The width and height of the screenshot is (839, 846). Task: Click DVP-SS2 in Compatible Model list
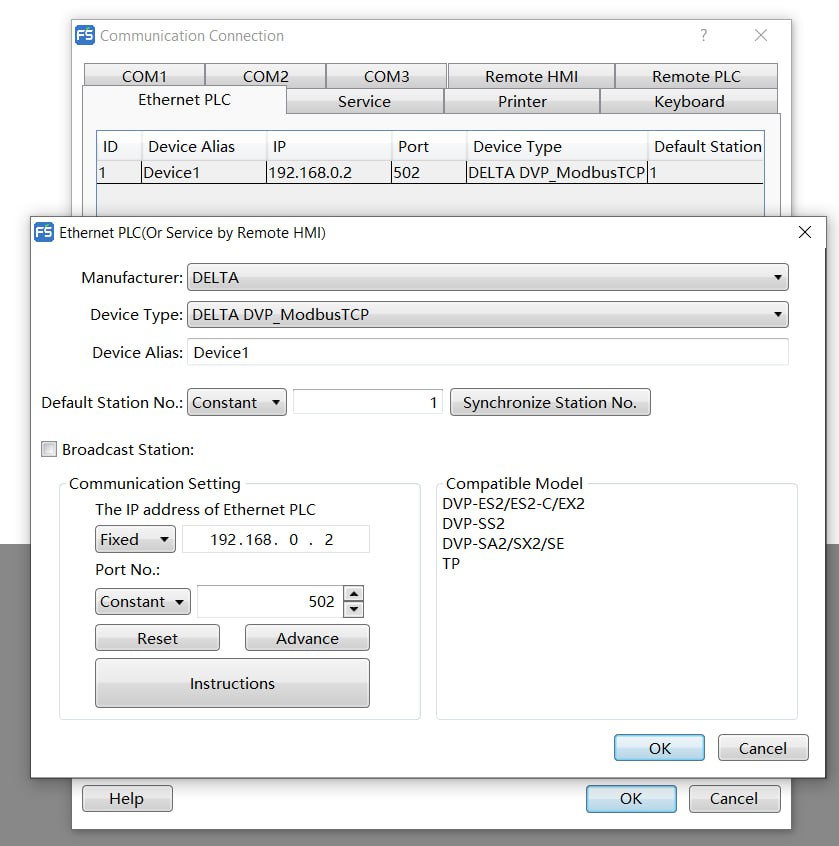473,523
